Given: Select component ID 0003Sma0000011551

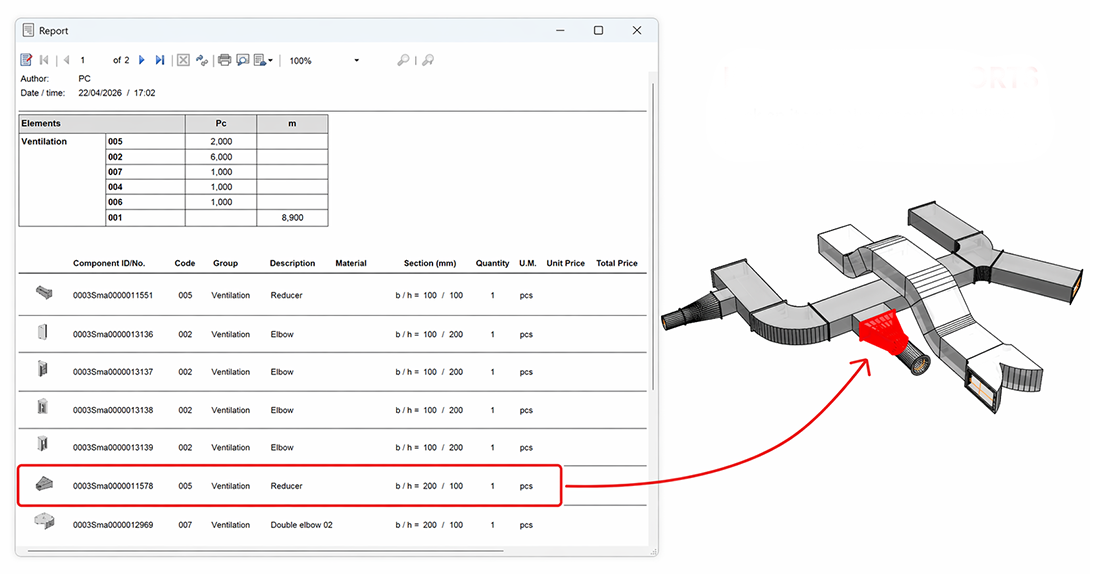Looking at the screenshot, I should click(113, 295).
